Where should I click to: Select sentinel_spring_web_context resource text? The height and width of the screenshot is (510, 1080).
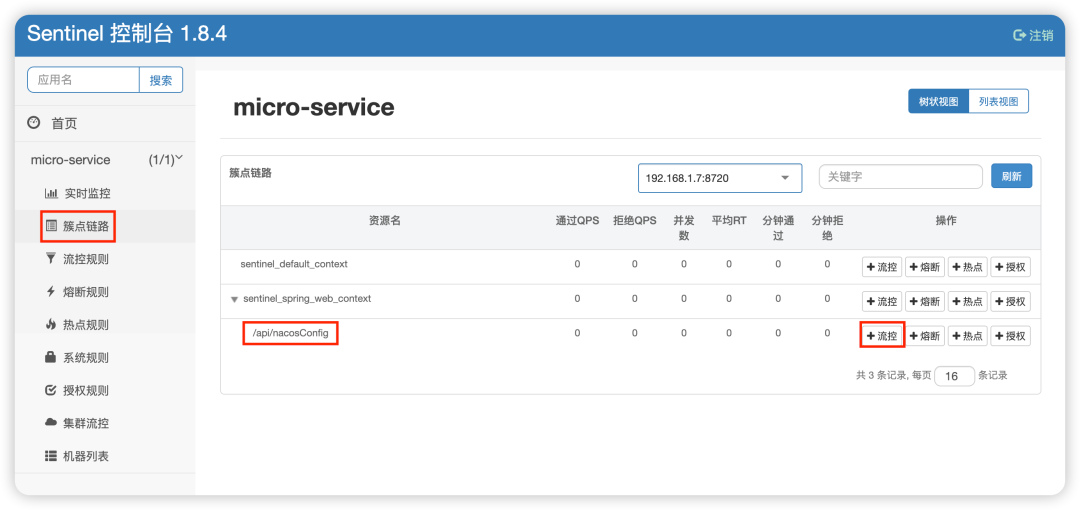pos(307,299)
